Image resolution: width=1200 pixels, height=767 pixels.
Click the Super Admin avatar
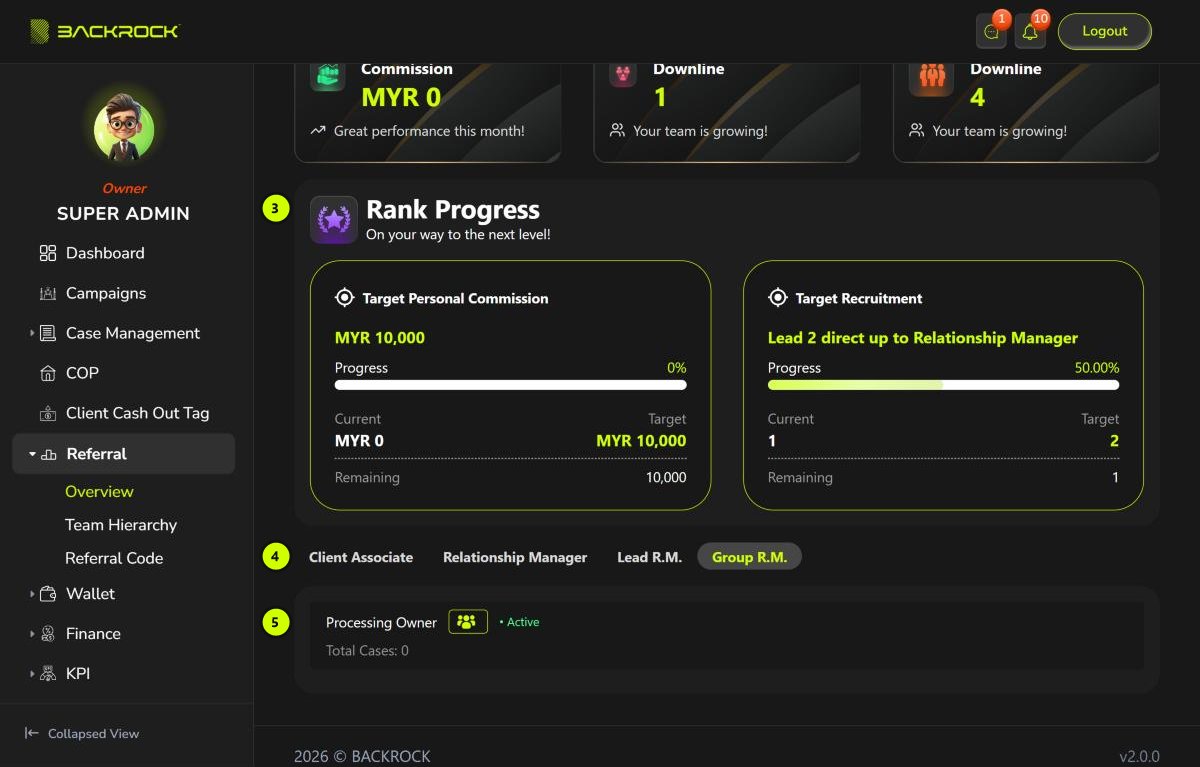tap(124, 130)
